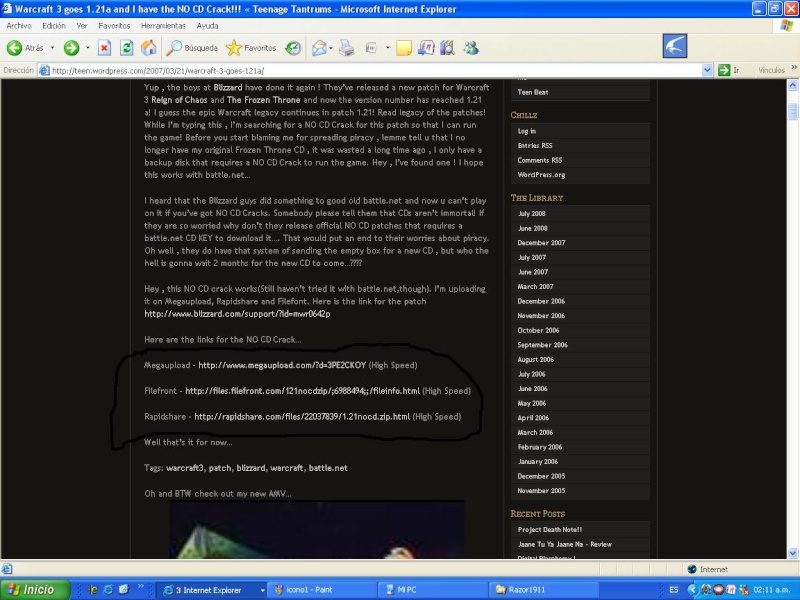Click the Log in sidebar link
The image size is (800, 600).
[527, 131]
